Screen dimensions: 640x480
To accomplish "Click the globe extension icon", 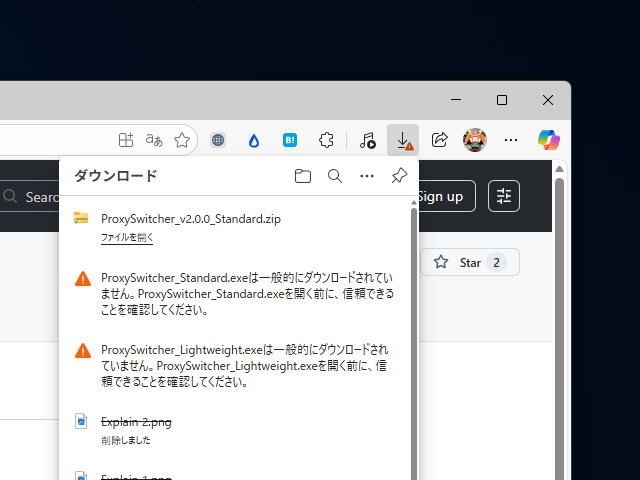I will (x=218, y=140).
